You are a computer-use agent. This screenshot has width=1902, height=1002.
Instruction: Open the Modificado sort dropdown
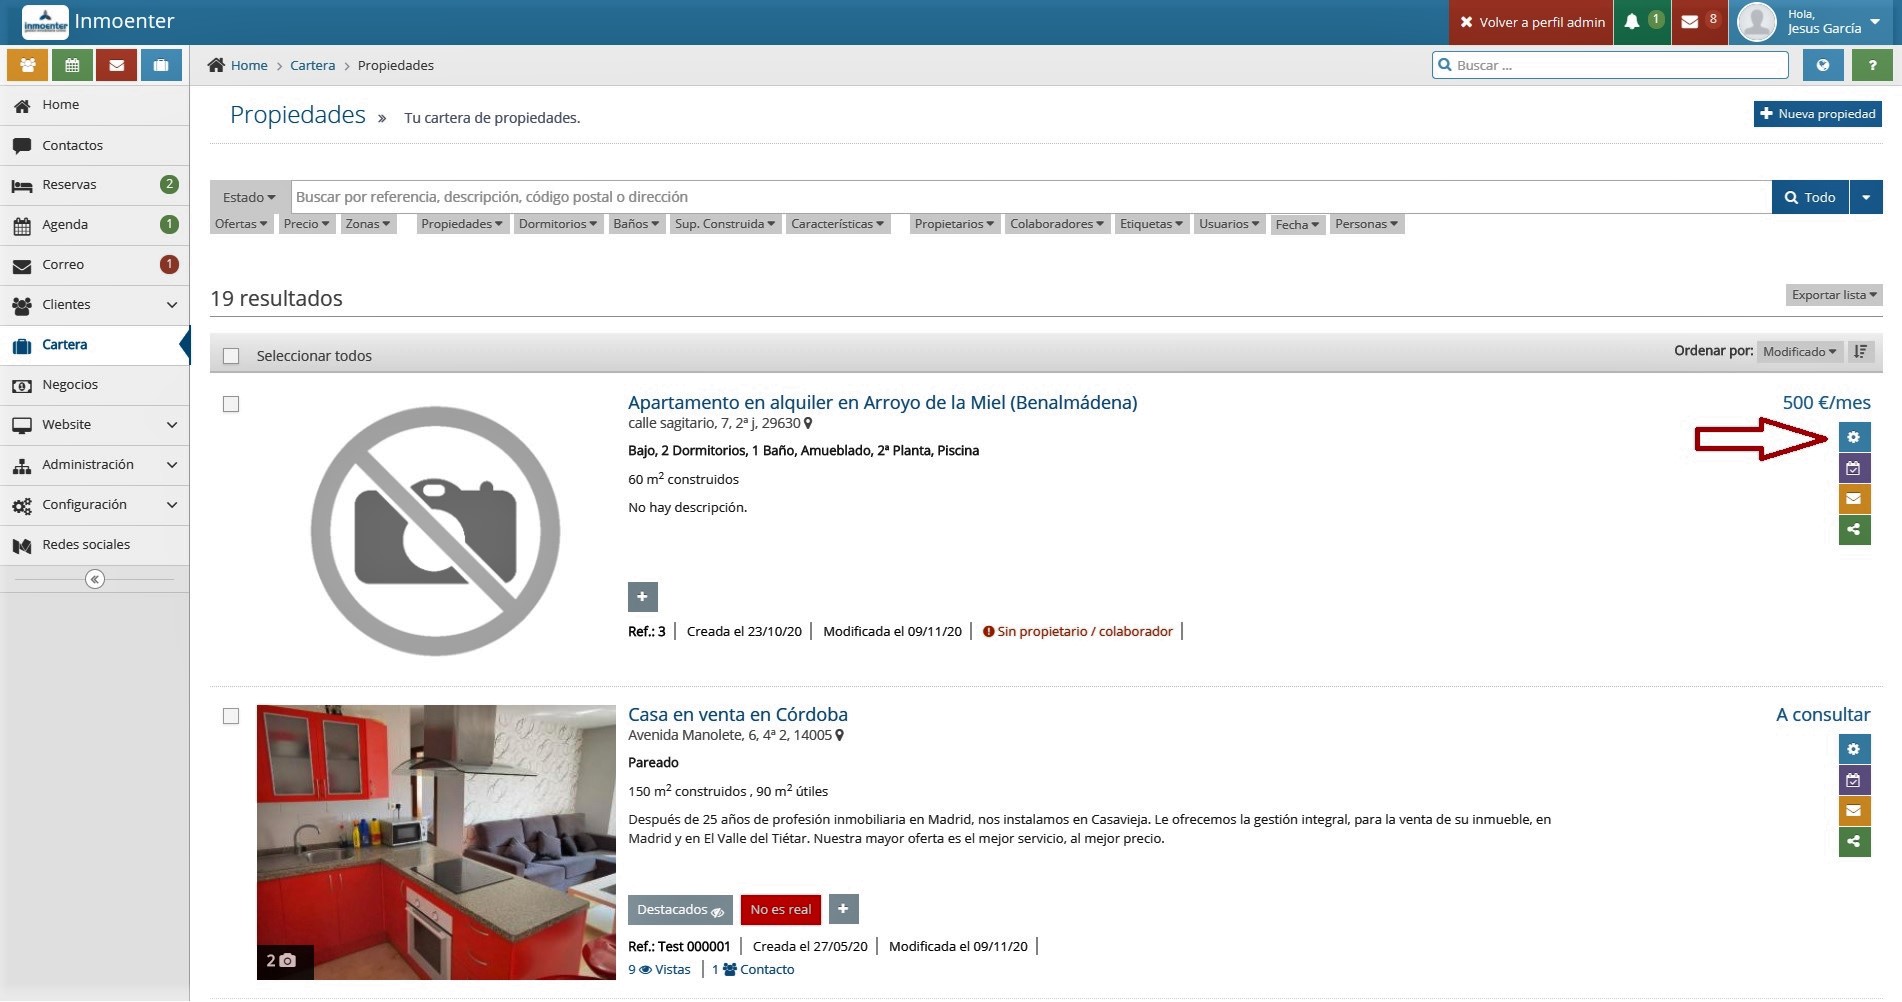tap(1799, 351)
